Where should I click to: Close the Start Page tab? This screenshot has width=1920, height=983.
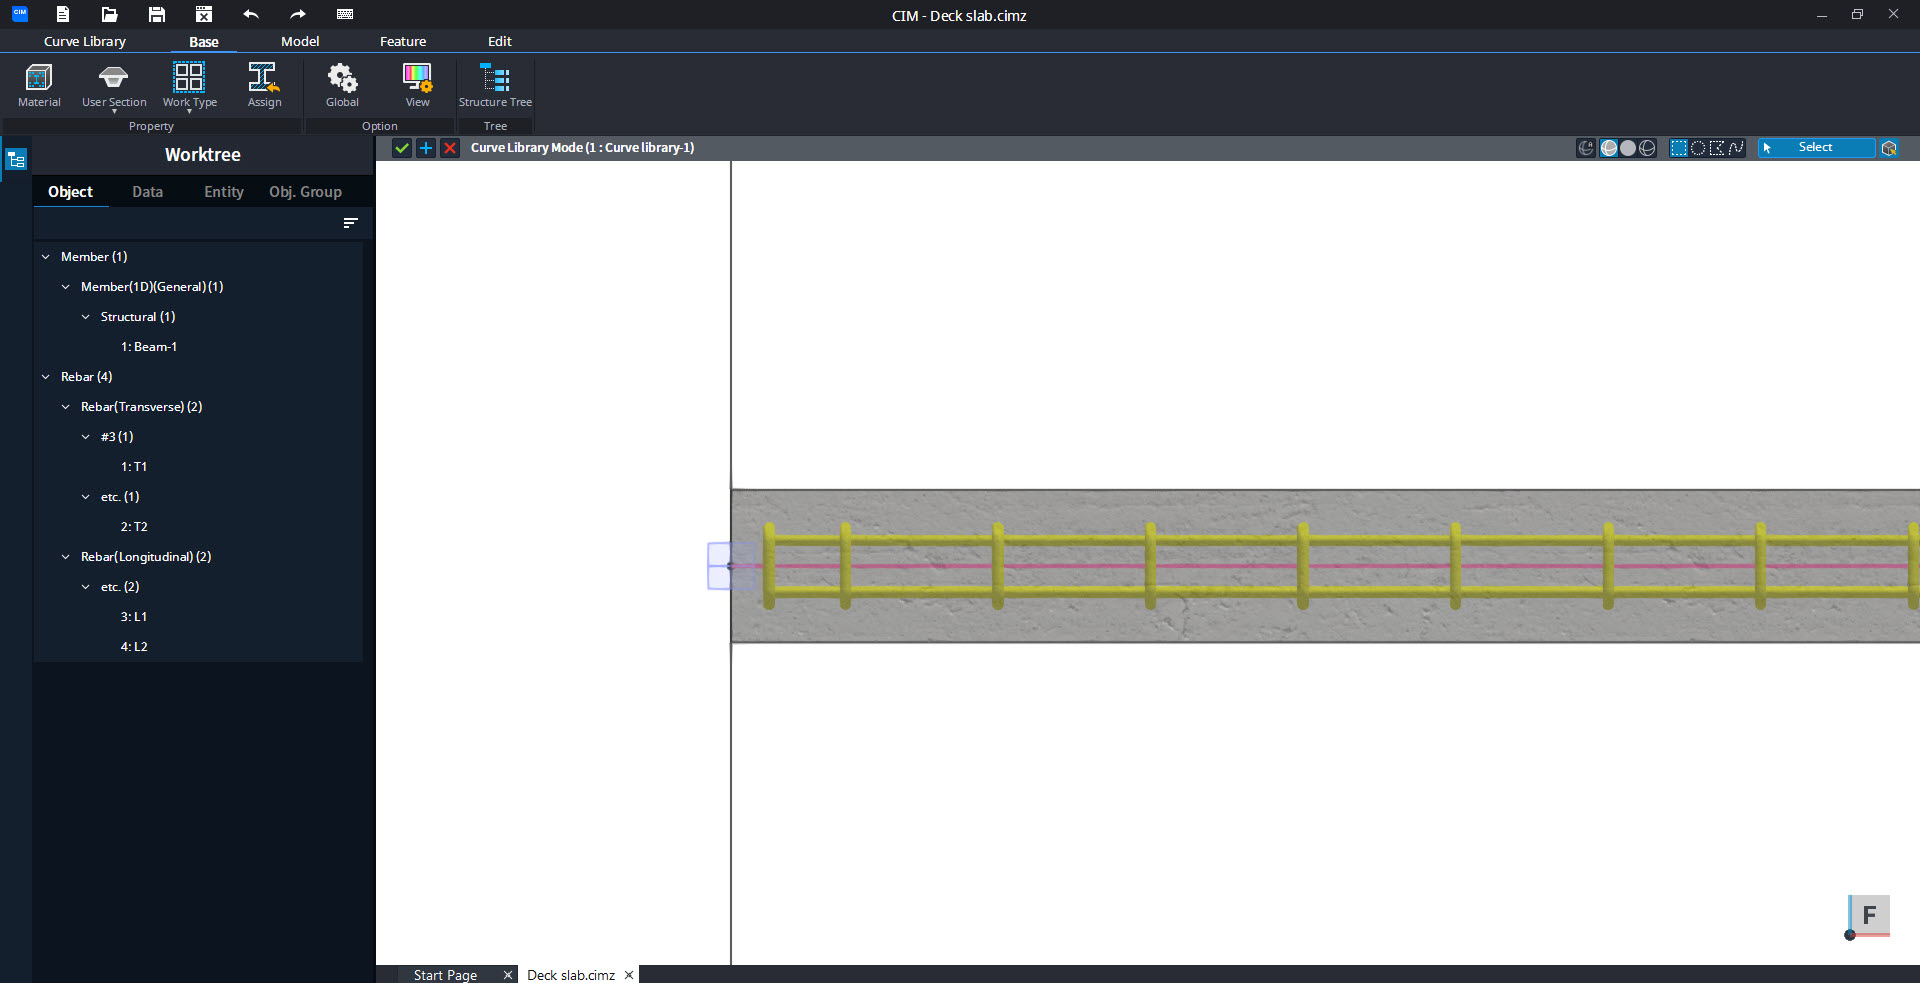pyautogui.click(x=507, y=975)
